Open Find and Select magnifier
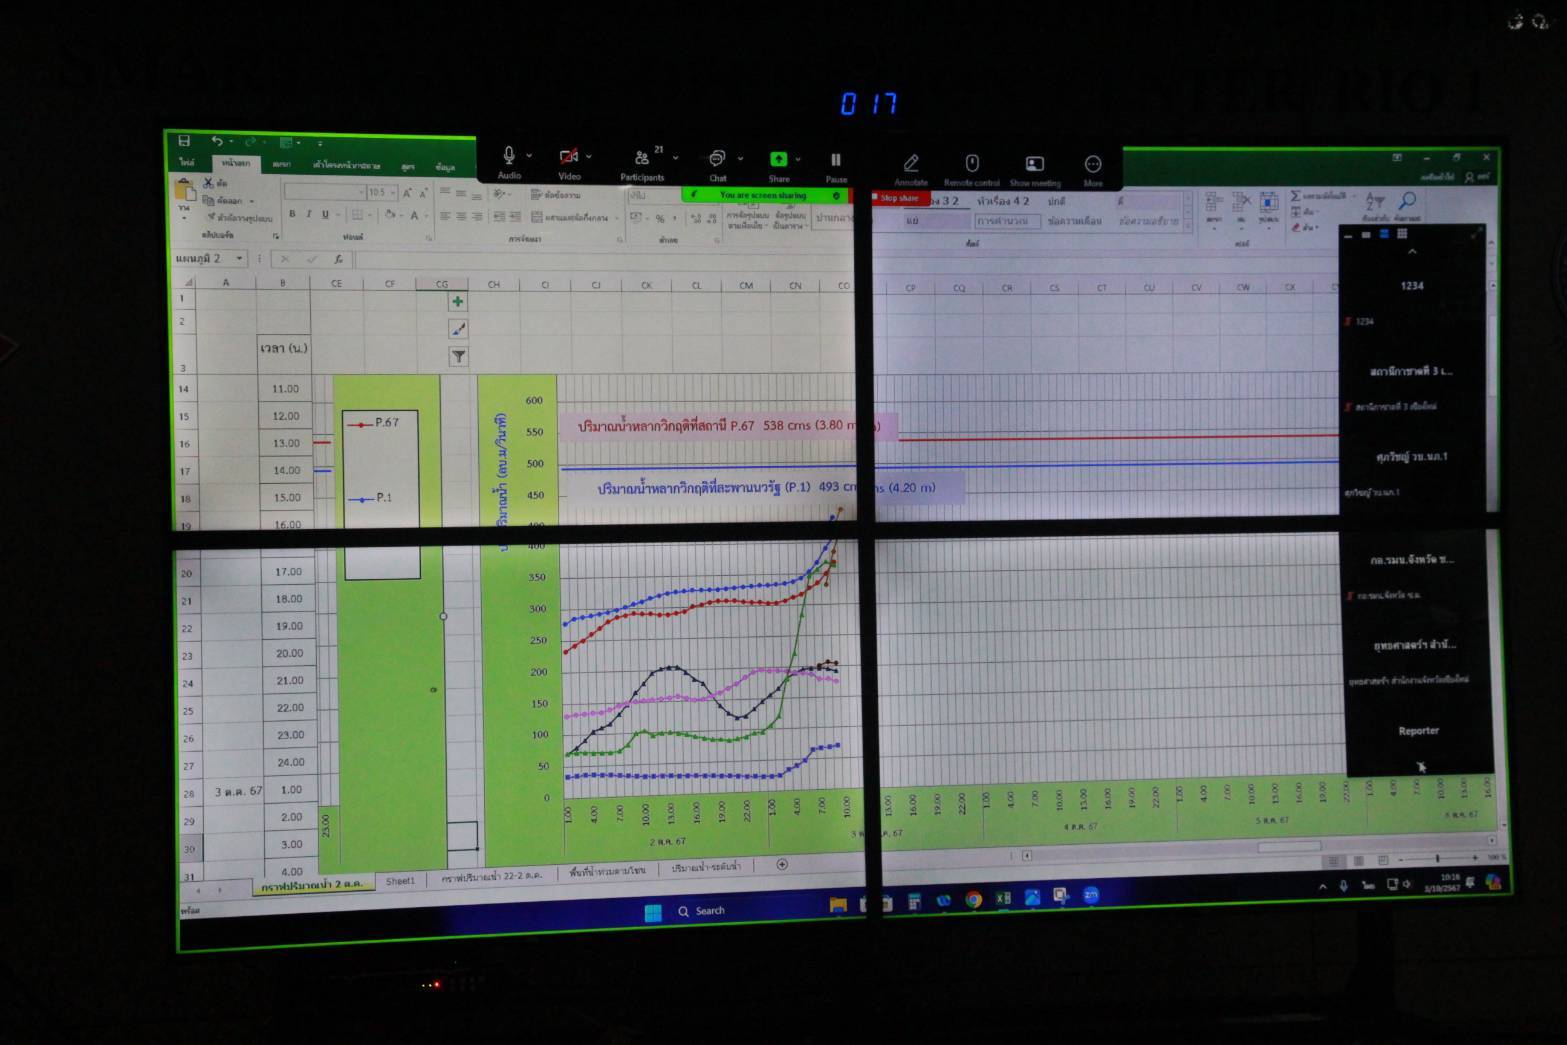Viewport: 1567px width, 1045px height. [x=1407, y=205]
